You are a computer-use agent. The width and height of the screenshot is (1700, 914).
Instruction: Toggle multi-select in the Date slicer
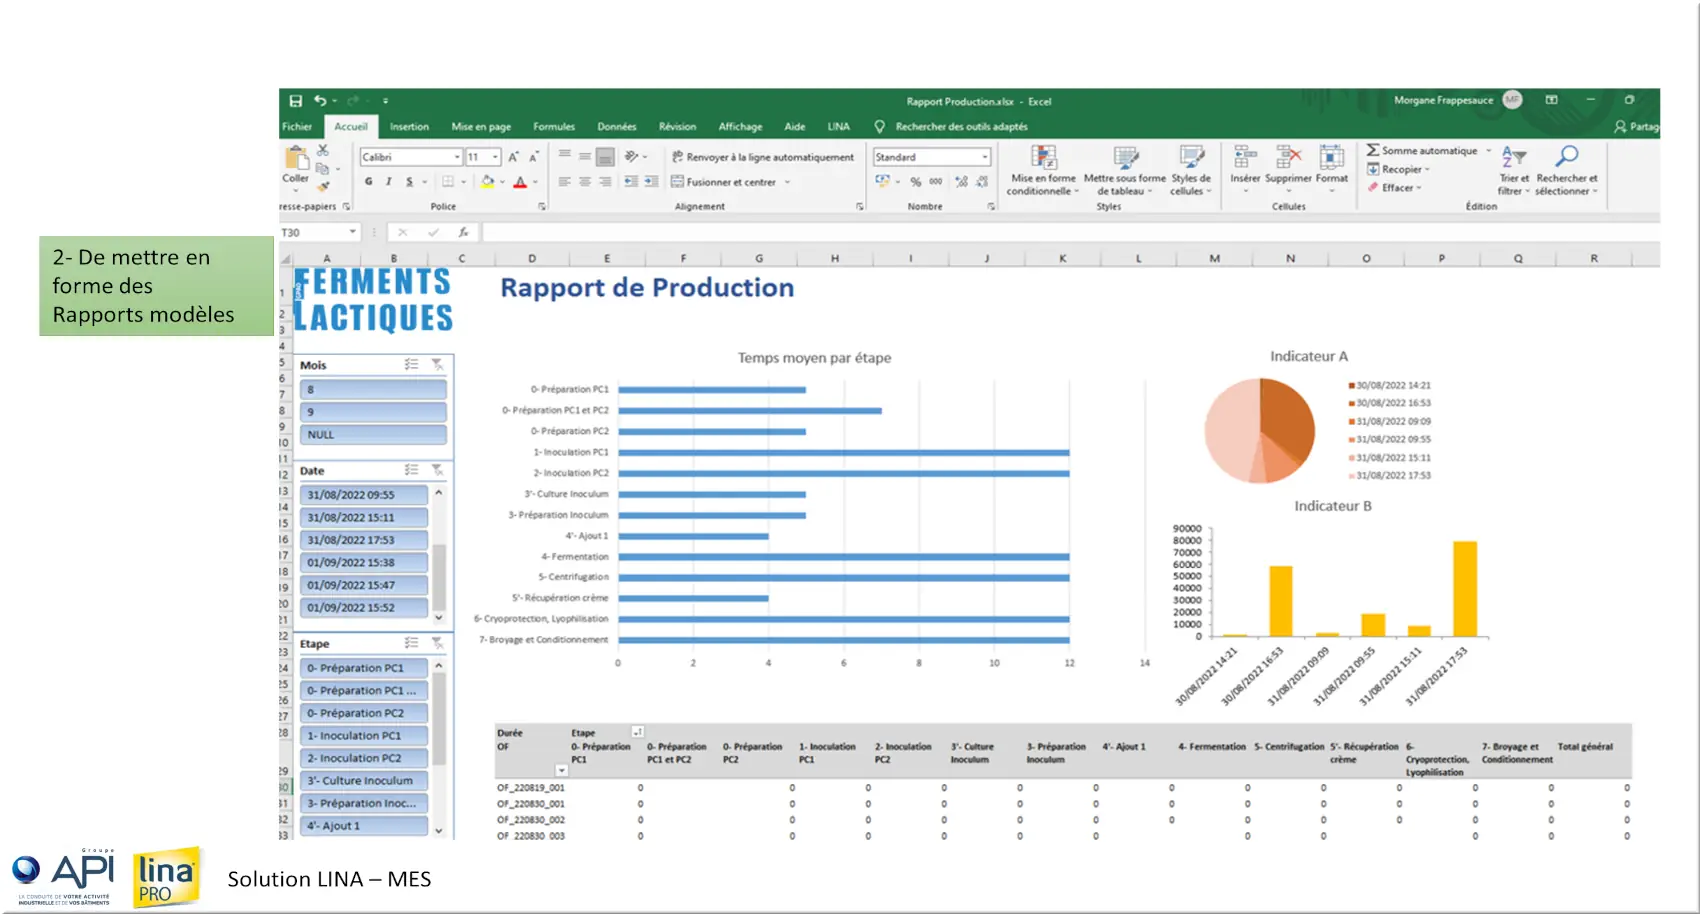tap(411, 470)
